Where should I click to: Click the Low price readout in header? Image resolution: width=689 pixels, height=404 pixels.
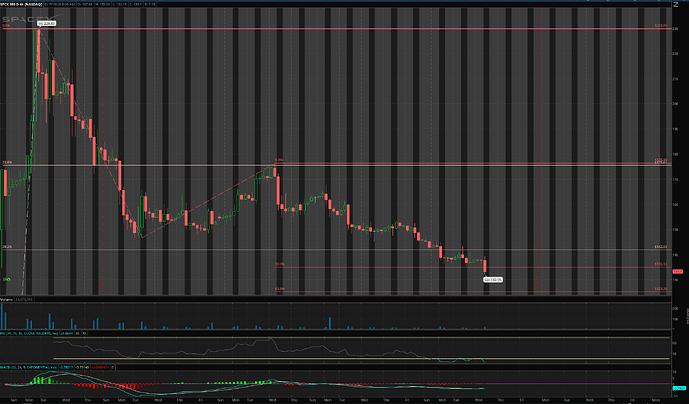[x=120, y=4]
